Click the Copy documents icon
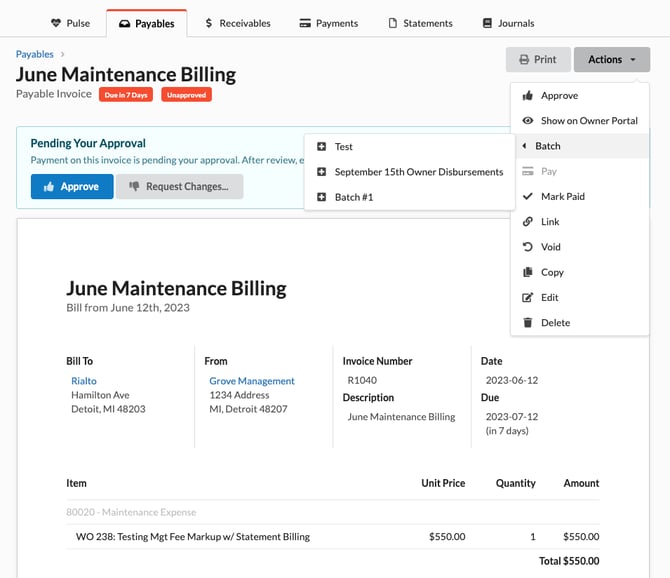 point(528,272)
